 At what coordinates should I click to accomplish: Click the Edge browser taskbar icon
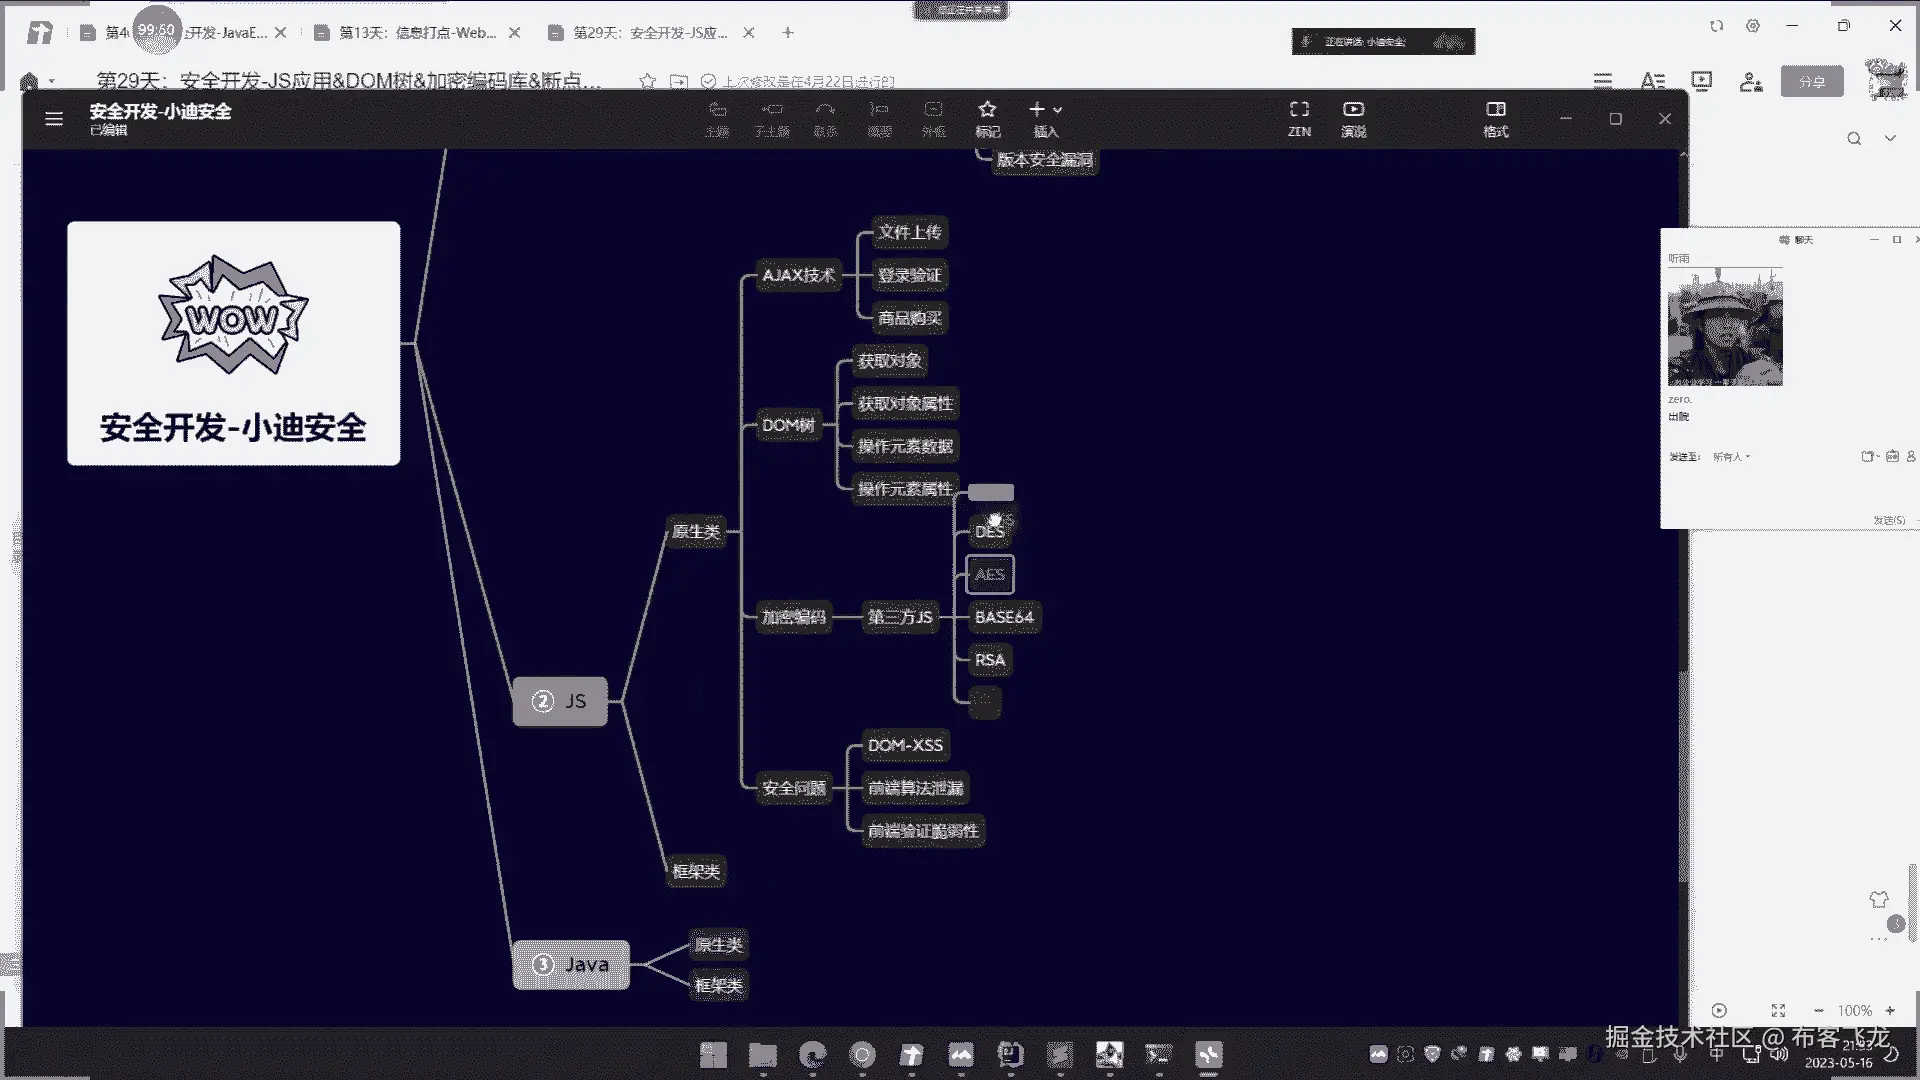(x=812, y=1054)
